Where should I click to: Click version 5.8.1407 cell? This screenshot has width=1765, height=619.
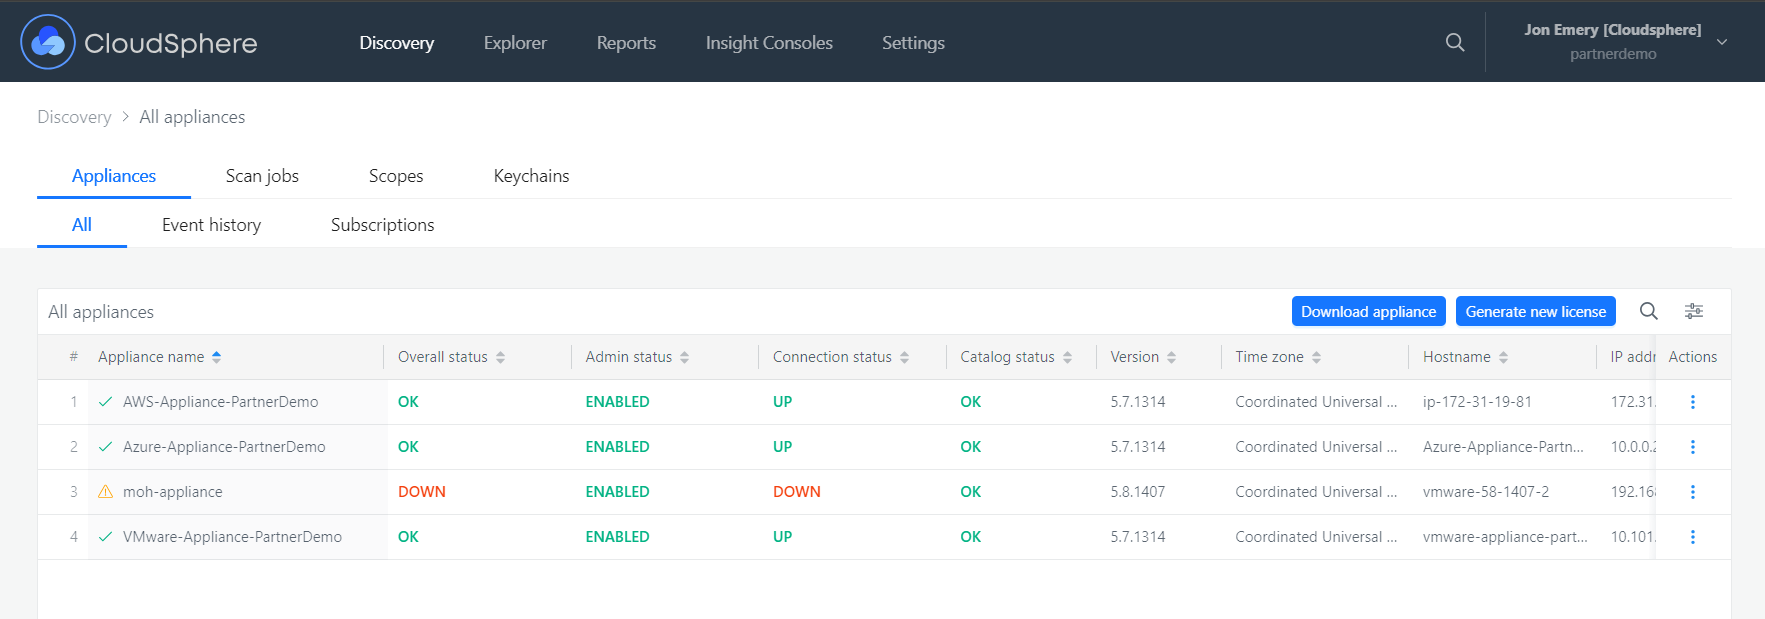click(1138, 492)
